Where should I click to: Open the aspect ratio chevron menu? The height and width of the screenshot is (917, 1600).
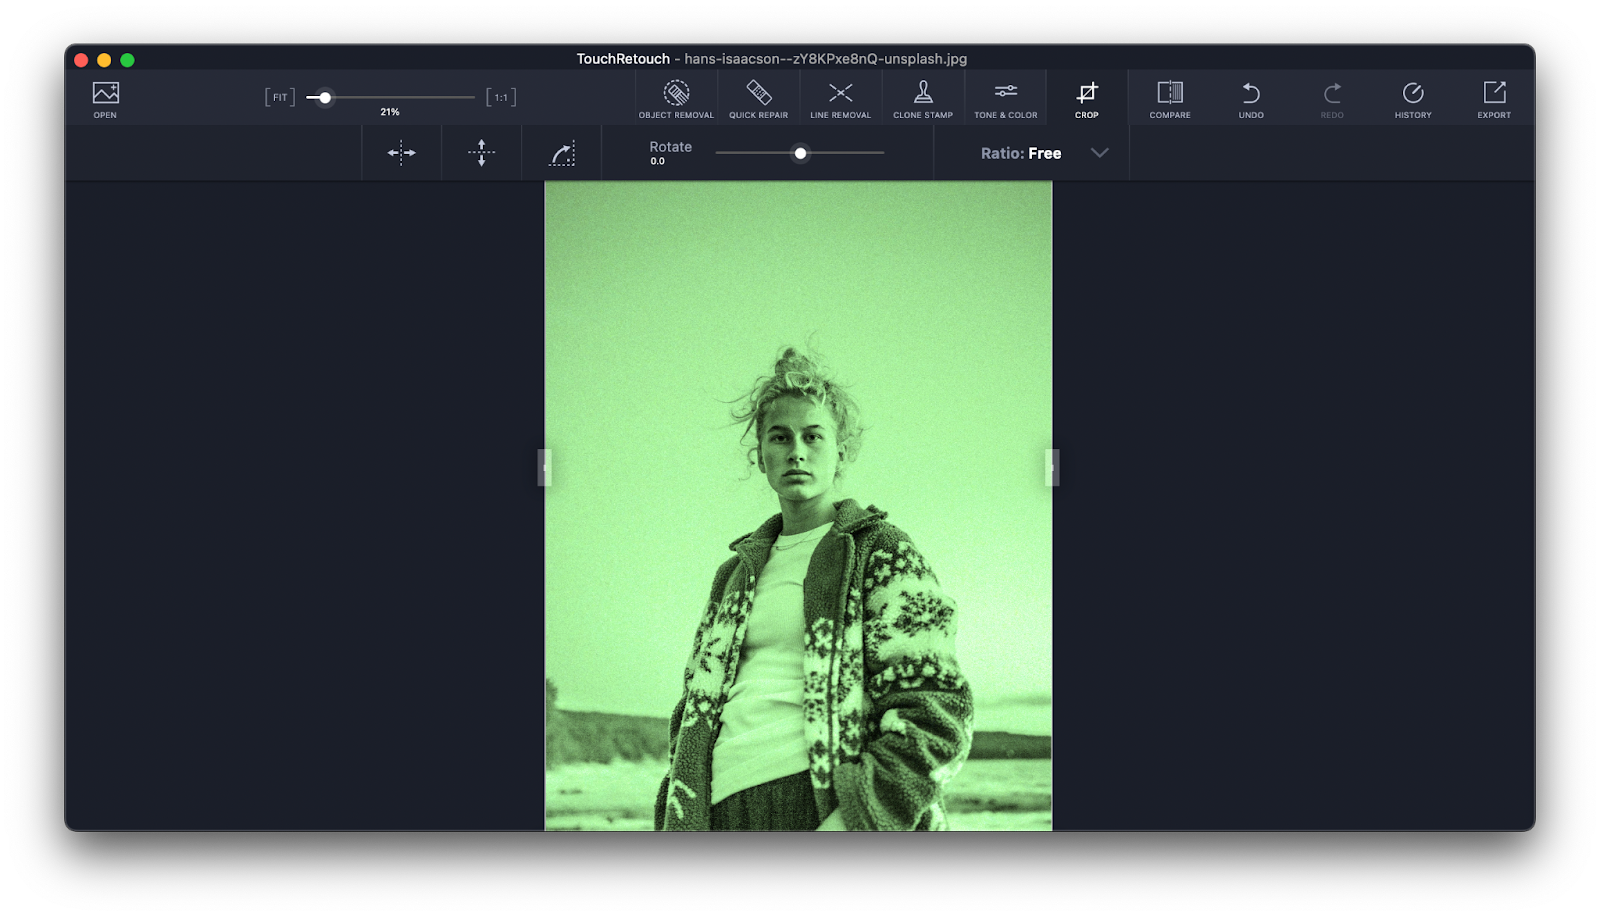[1100, 153]
